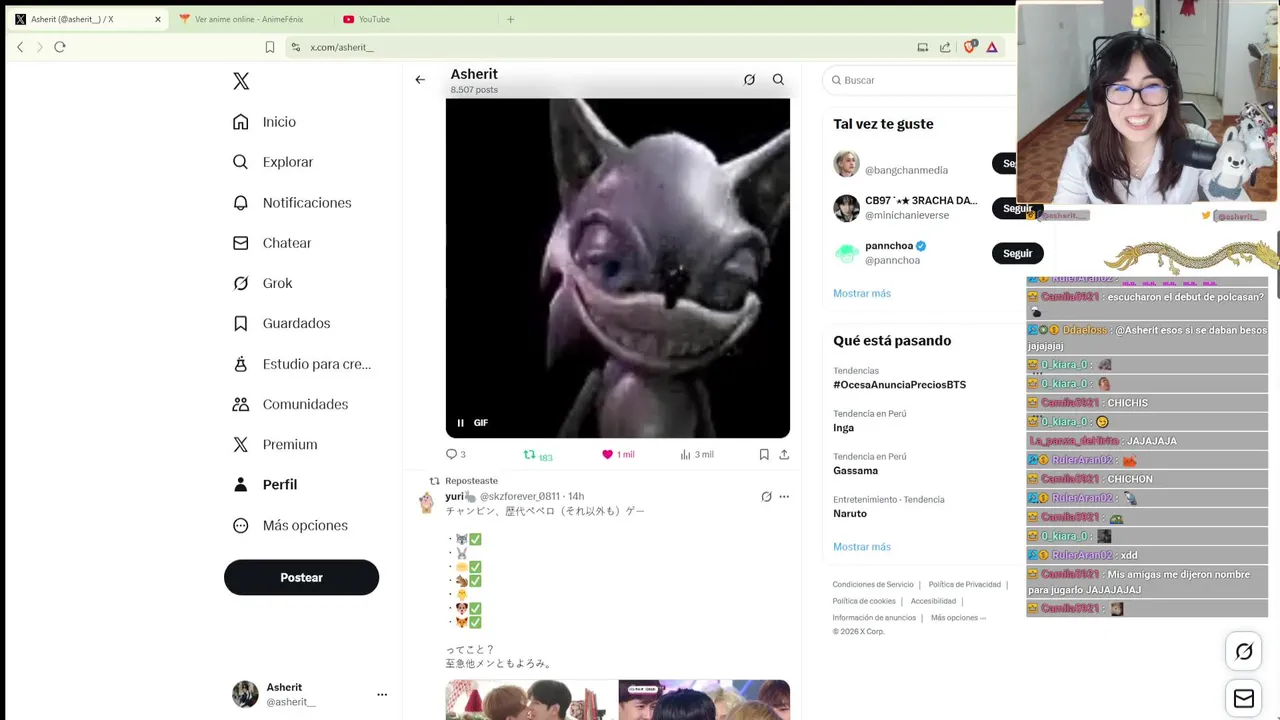The width and height of the screenshot is (1280, 720).
Task: Expand footer Más opciones
Action: click(x=958, y=618)
